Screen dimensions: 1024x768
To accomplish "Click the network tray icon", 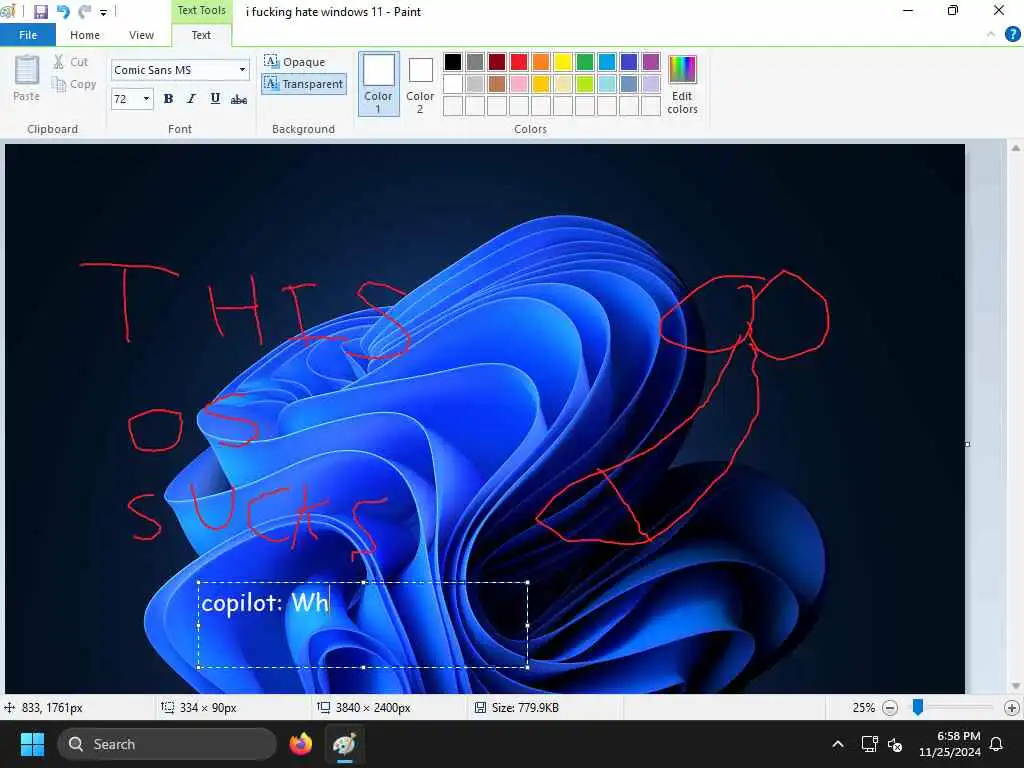I will click(x=869, y=744).
